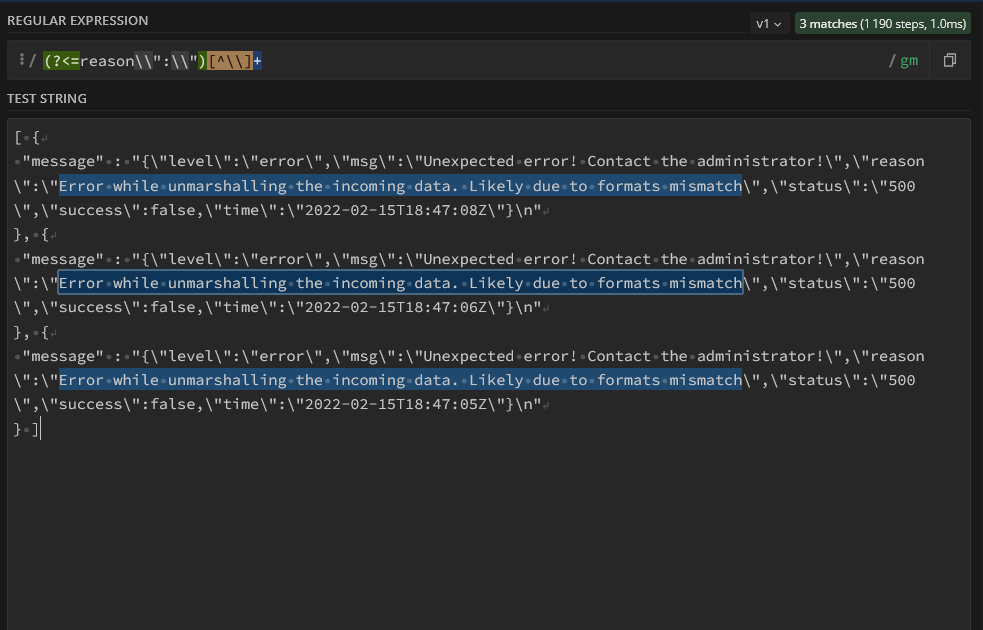Click the character class [^\\] in the regex
Image resolution: width=983 pixels, height=630 pixels.
229,61
